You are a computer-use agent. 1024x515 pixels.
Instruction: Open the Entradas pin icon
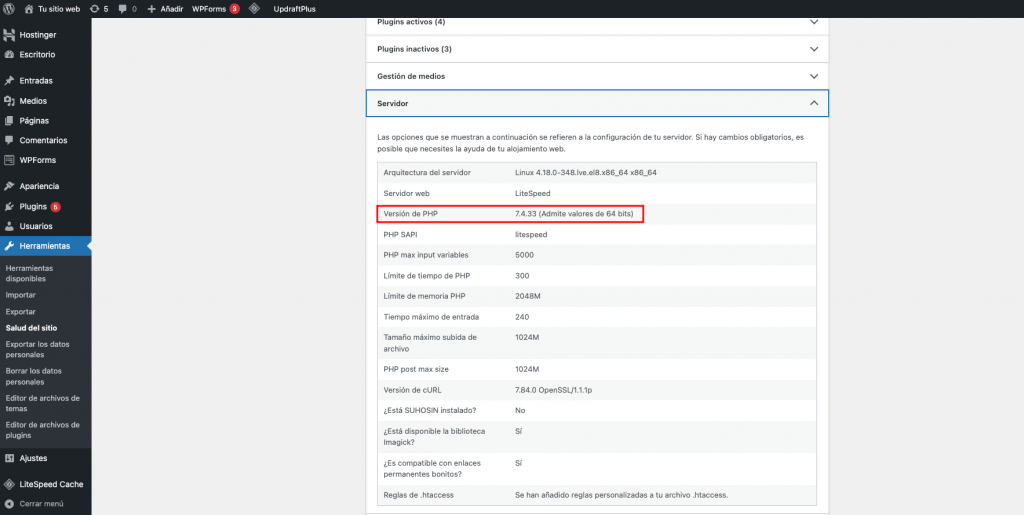(9, 80)
